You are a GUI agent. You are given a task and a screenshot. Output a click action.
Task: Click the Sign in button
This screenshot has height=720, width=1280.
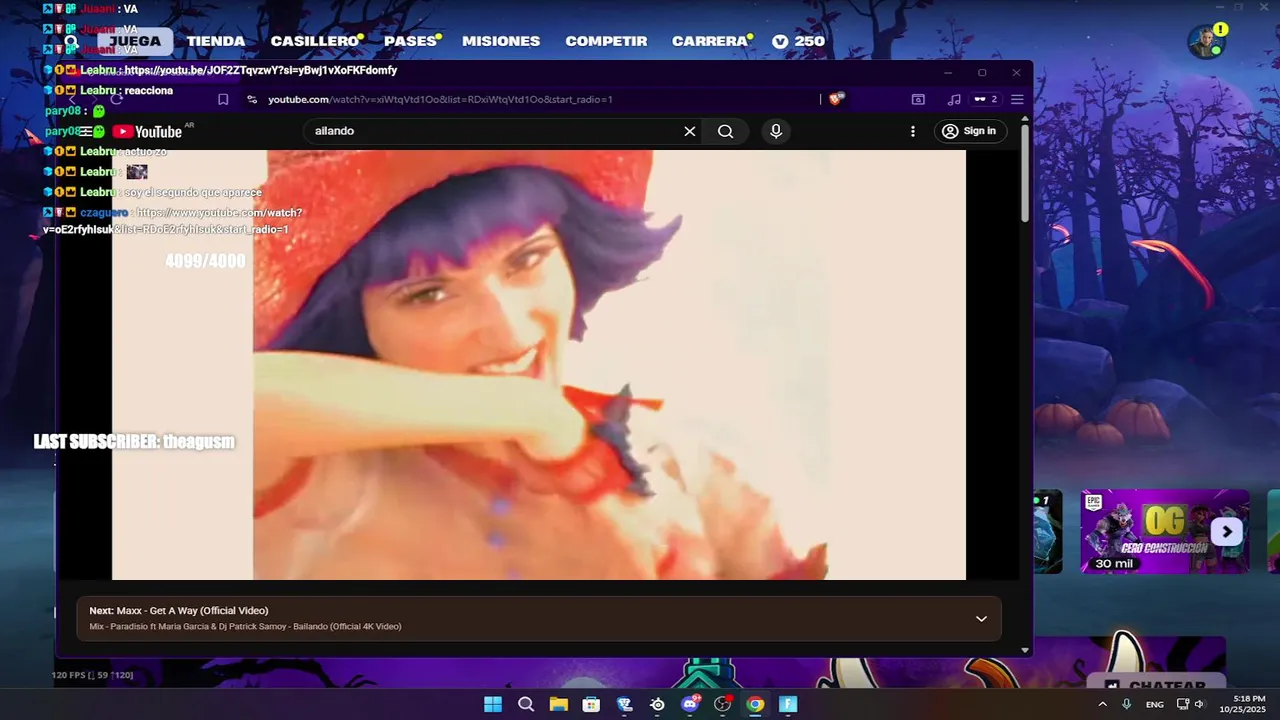click(x=970, y=131)
